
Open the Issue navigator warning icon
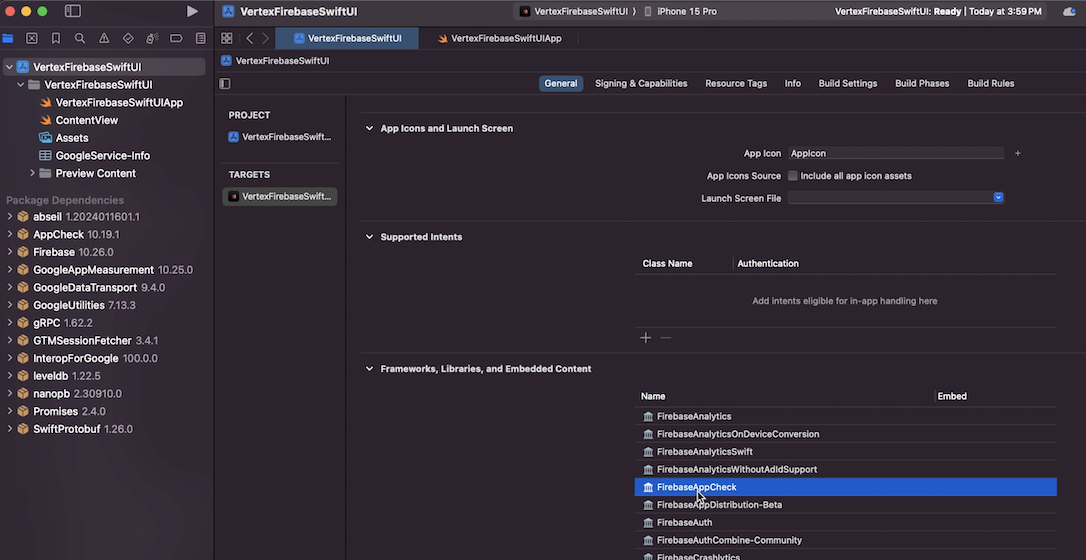point(104,38)
